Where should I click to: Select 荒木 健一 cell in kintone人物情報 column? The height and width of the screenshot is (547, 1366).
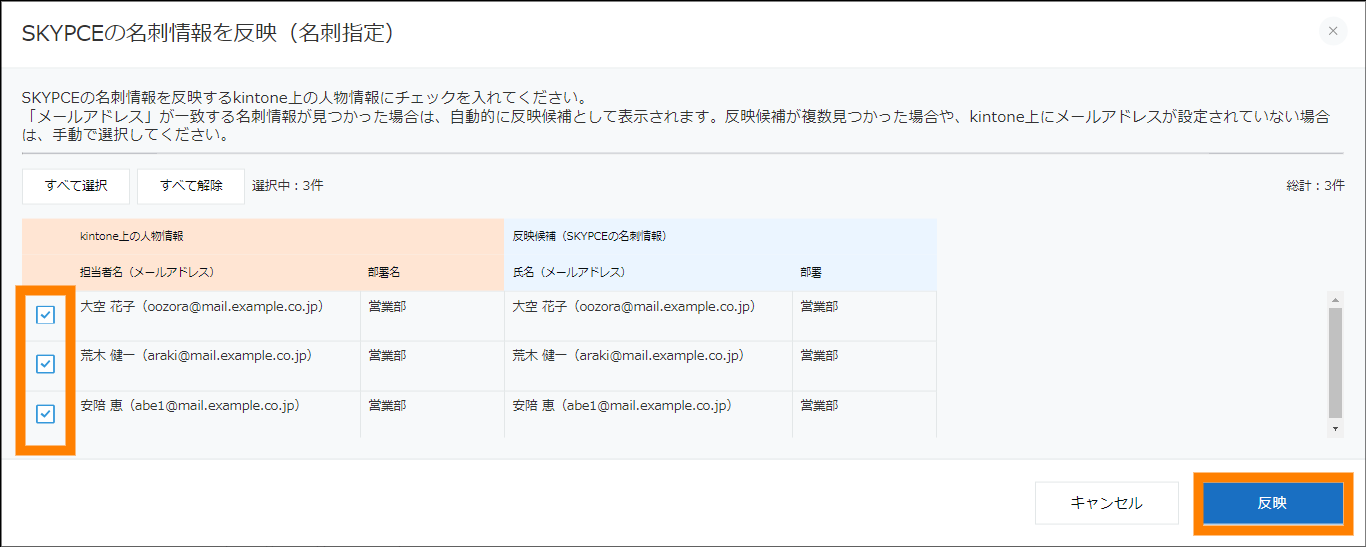point(195,356)
